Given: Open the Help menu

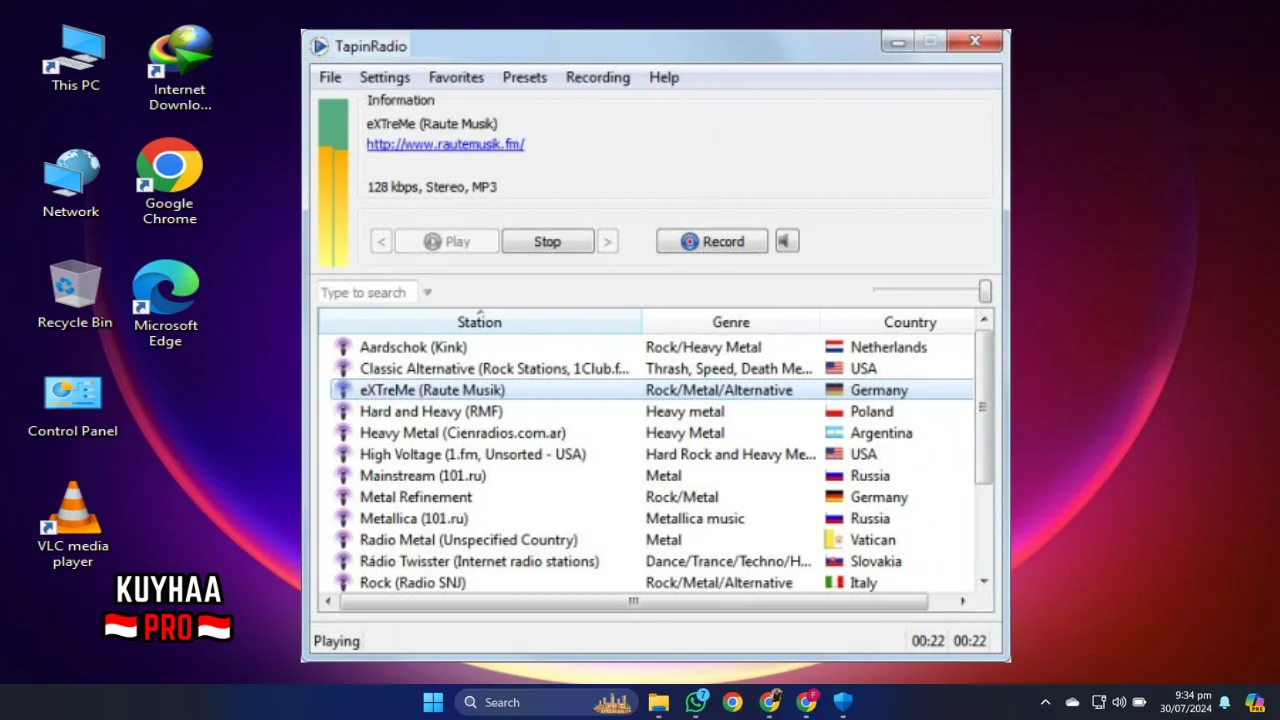Looking at the screenshot, I should 664,77.
